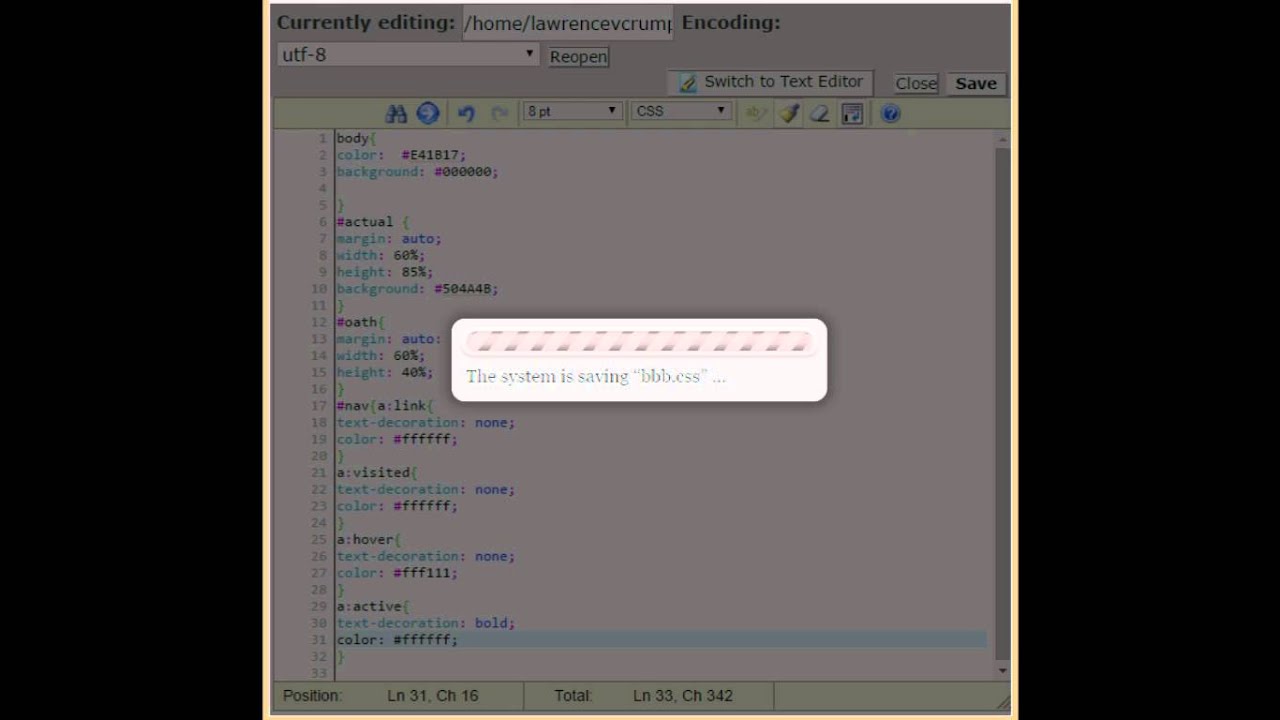Click the line 'color: #E41B17;'
Viewport: 1280px width, 720px height.
click(x=401, y=155)
